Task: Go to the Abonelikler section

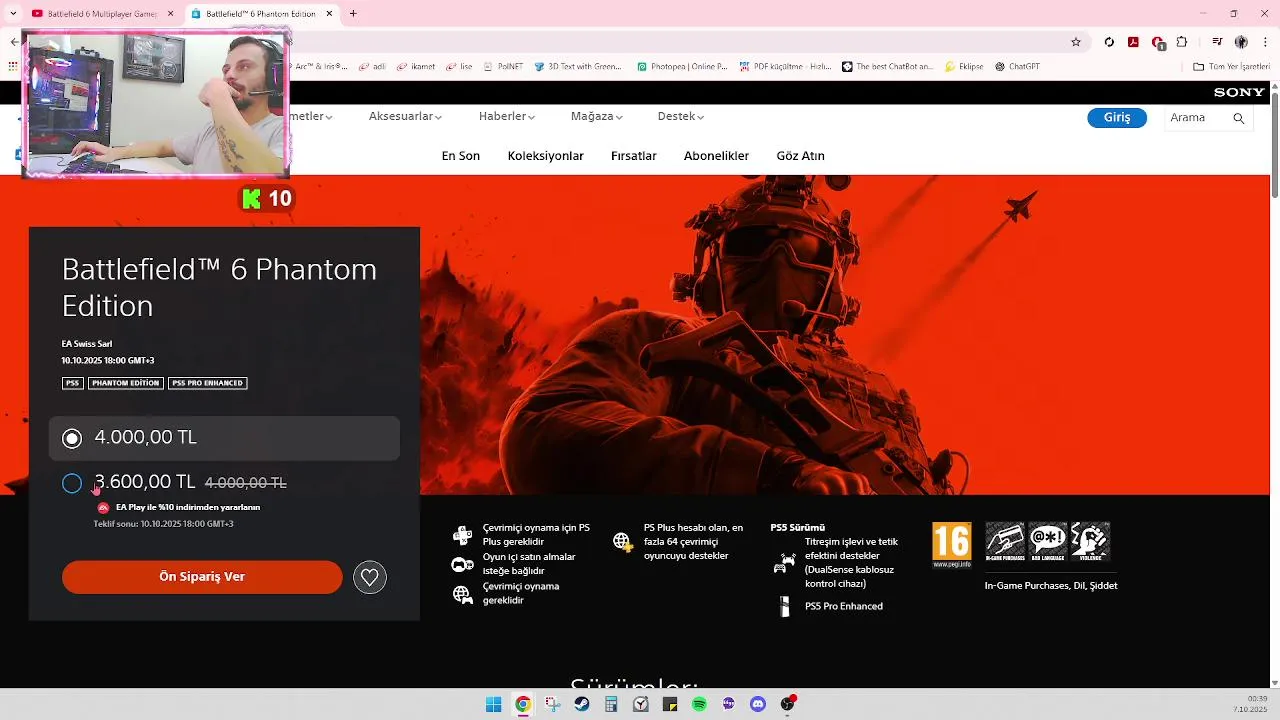Action: coord(716,156)
